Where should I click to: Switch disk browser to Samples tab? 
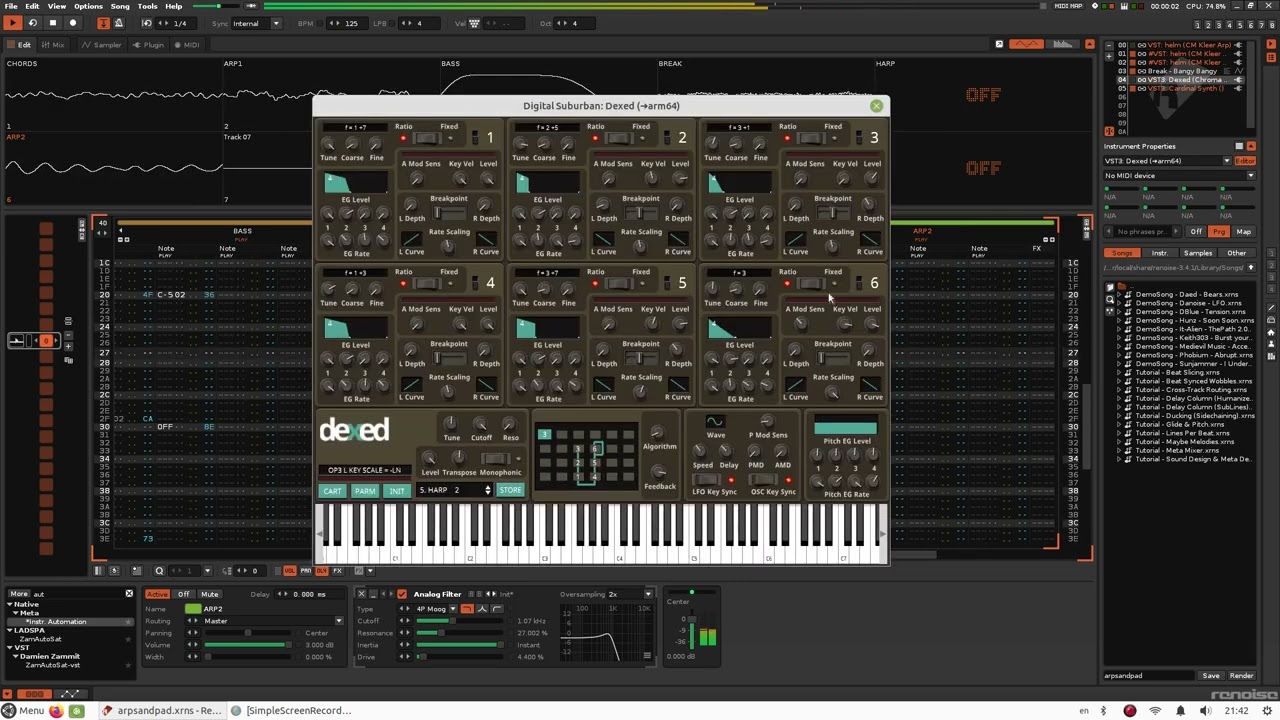tap(1198, 253)
